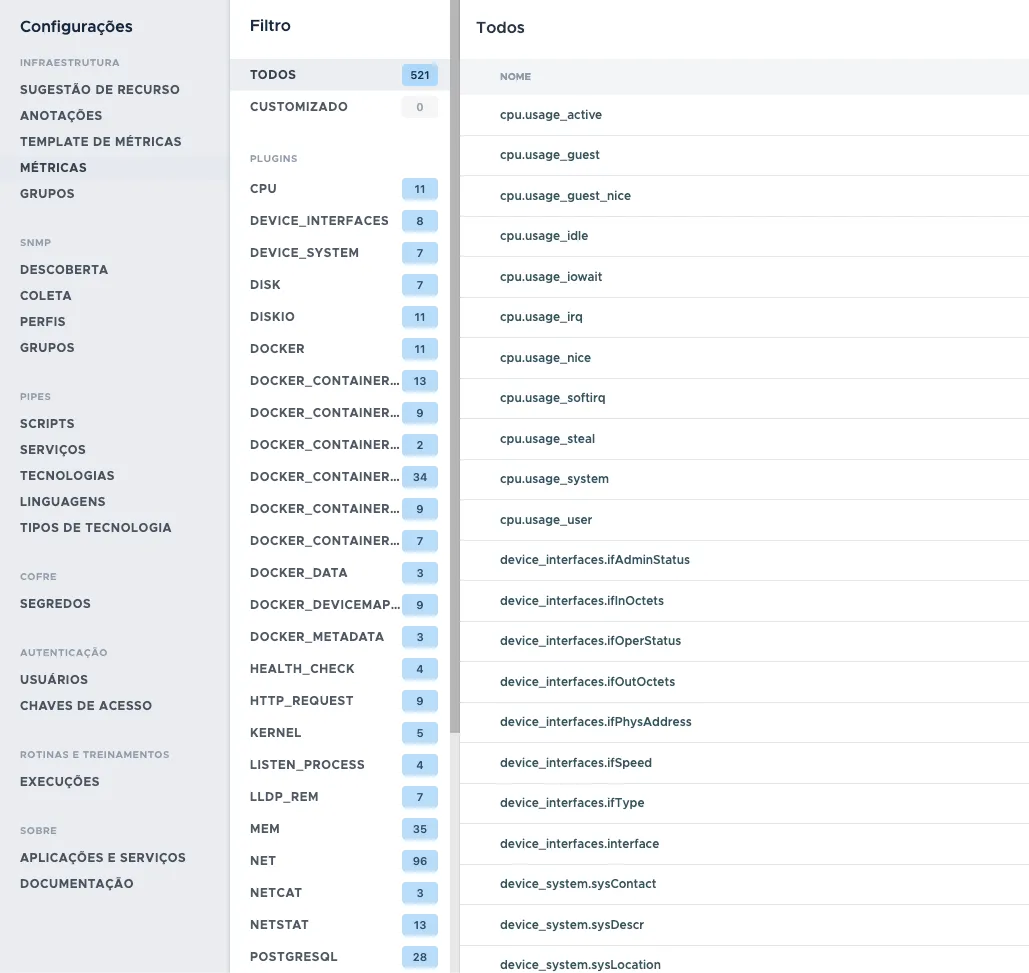Filter by DISKIO plugin
Viewport: 1029px width, 973px height.
point(340,317)
